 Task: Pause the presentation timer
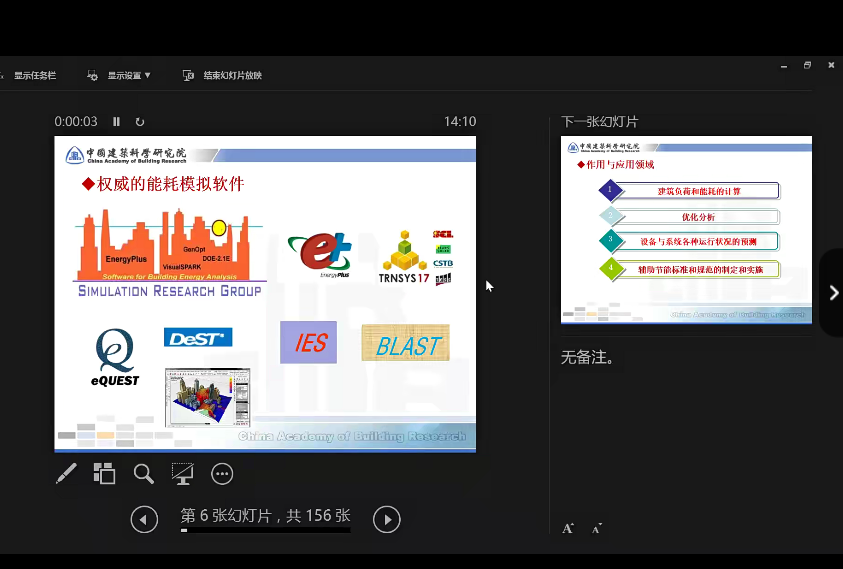pos(116,122)
